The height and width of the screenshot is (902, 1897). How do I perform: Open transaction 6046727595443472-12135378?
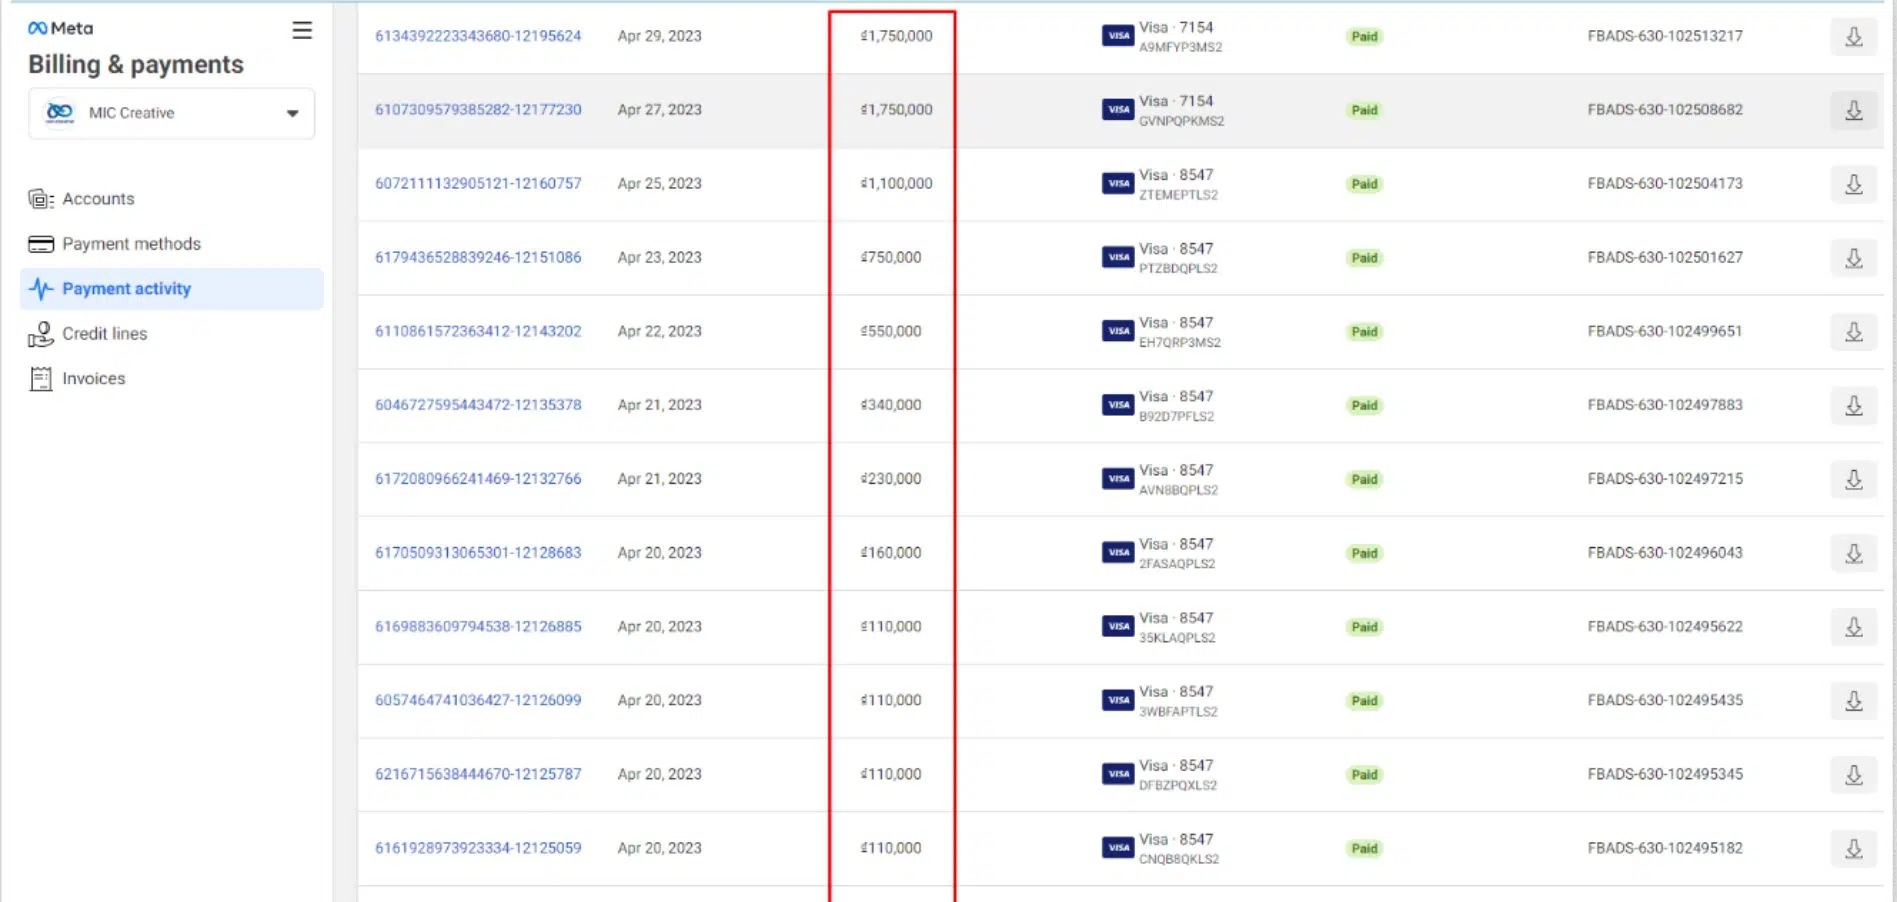(478, 405)
